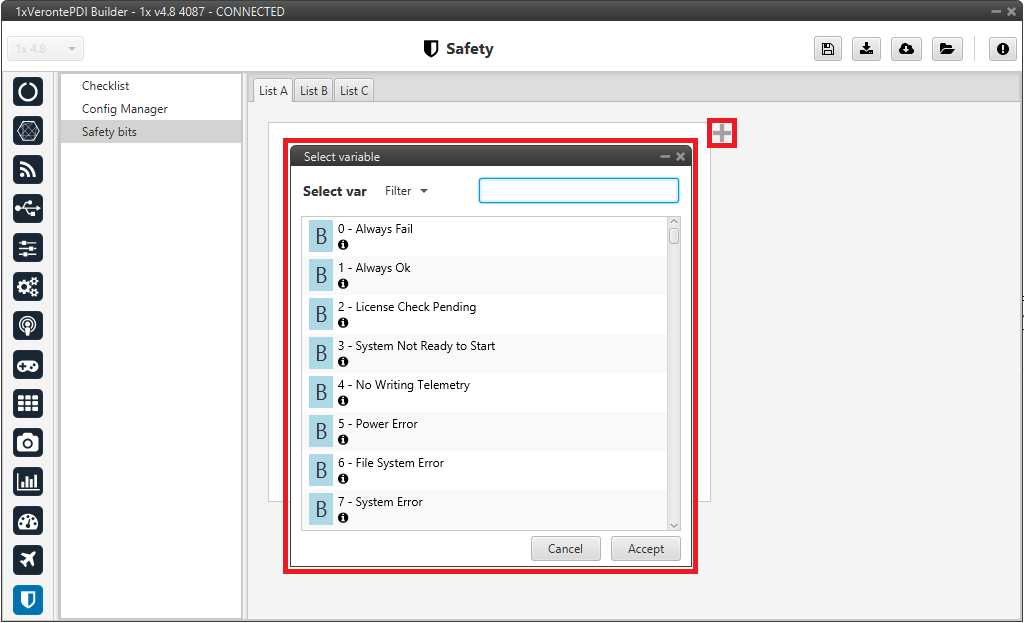Select variable 5 - Power Error

click(485, 432)
